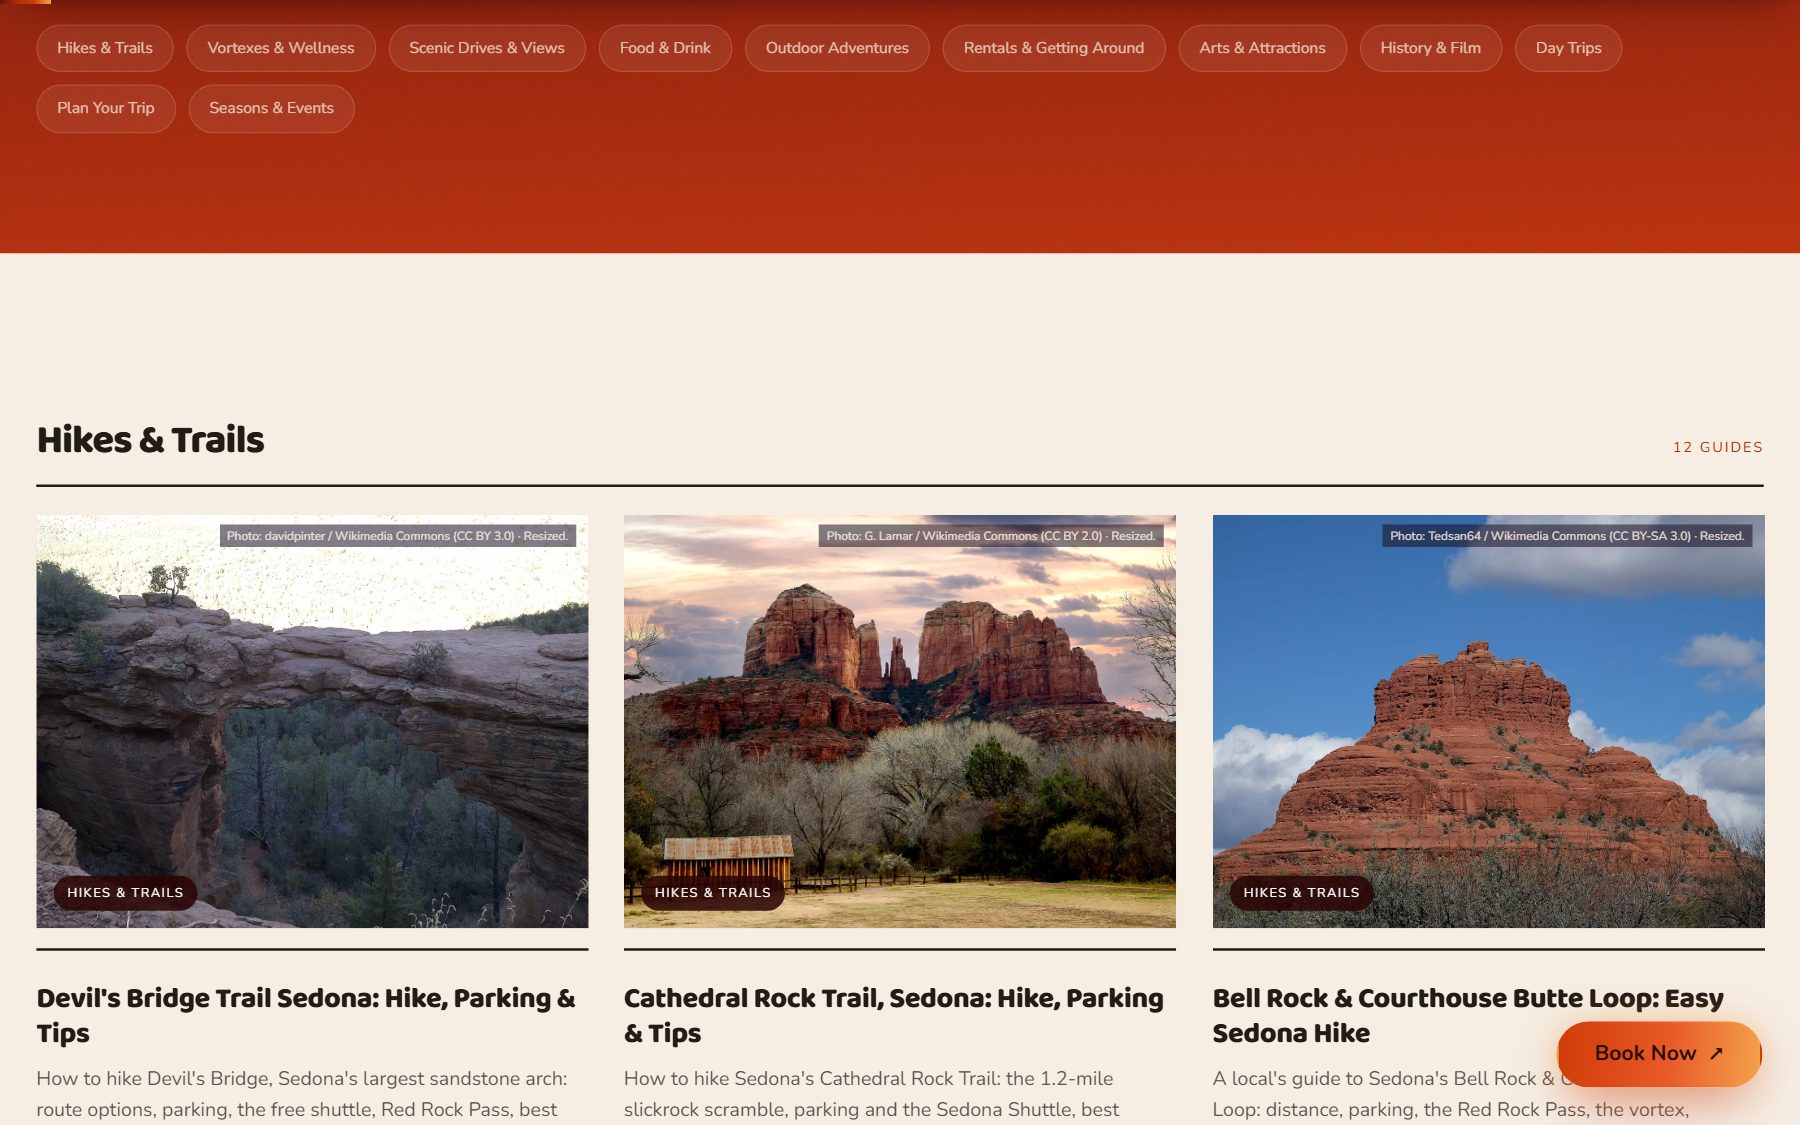The width and height of the screenshot is (1800, 1125).
Task: Open Bell Rock & Courthouse Butte Loop title
Action: (1468, 1015)
